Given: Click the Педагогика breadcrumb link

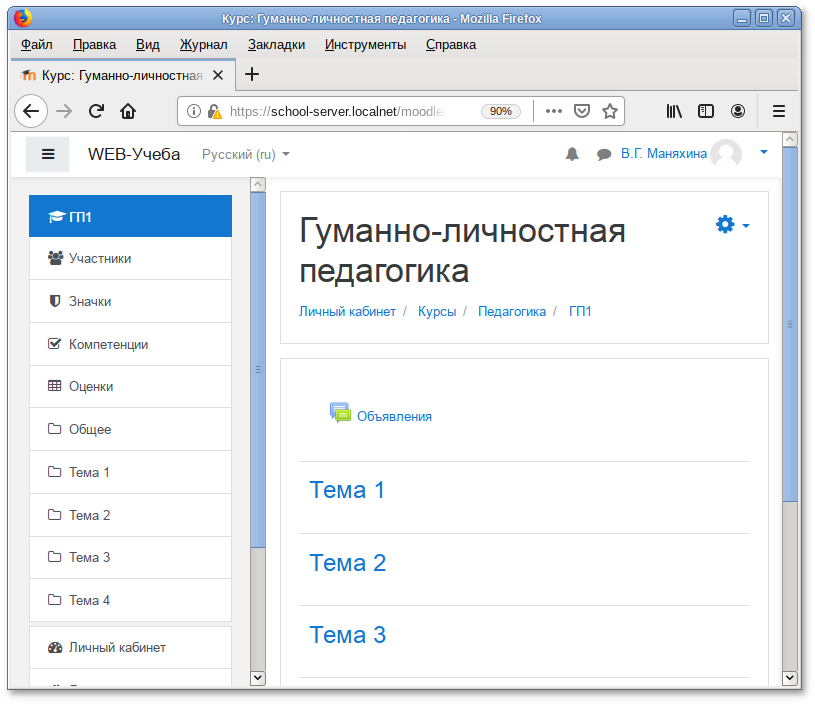Looking at the screenshot, I should (x=512, y=311).
